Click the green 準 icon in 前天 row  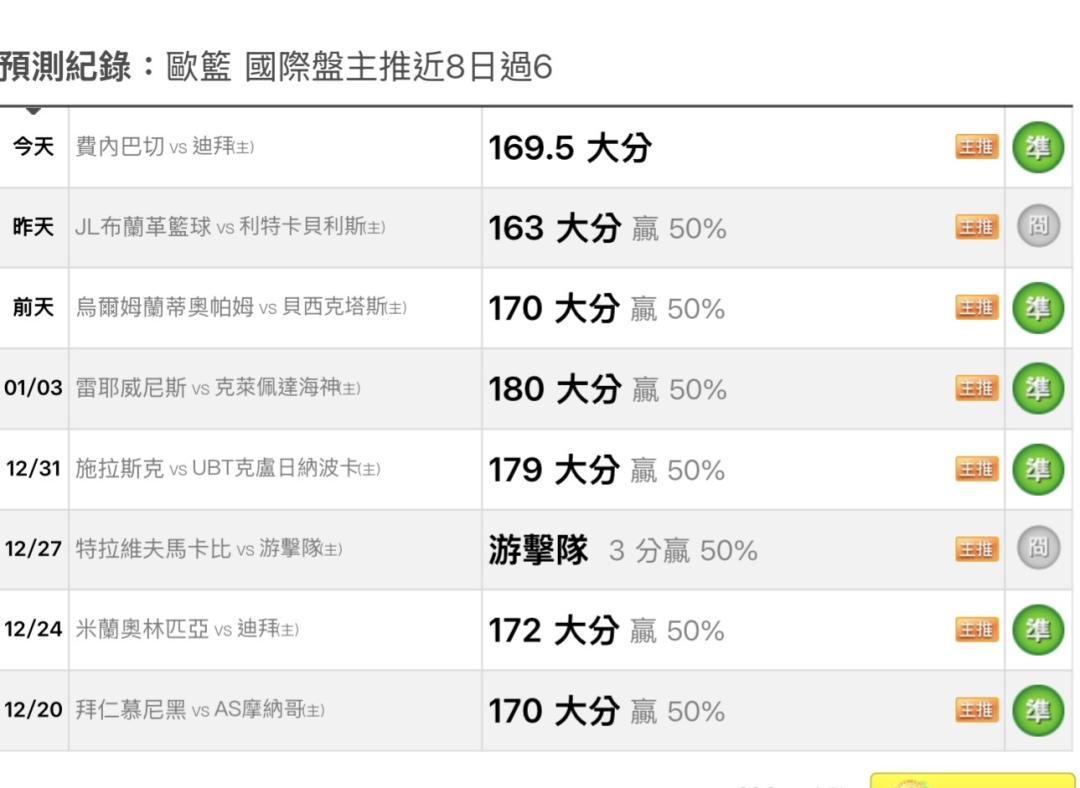tap(1037, 308)
